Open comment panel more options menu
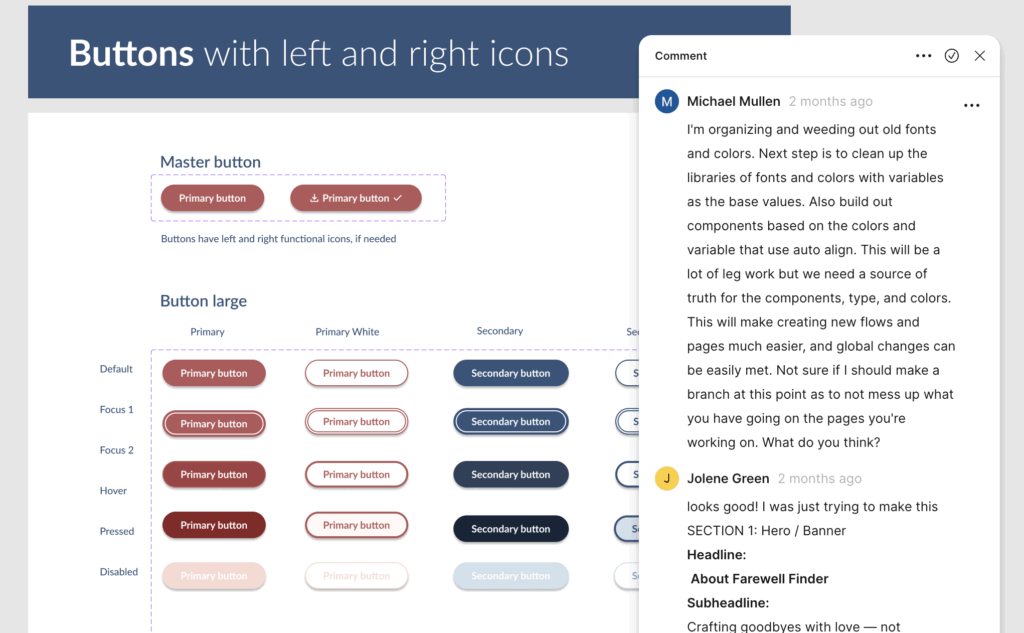Viewport: 1024px width, 633px height. tap(923, 56)
